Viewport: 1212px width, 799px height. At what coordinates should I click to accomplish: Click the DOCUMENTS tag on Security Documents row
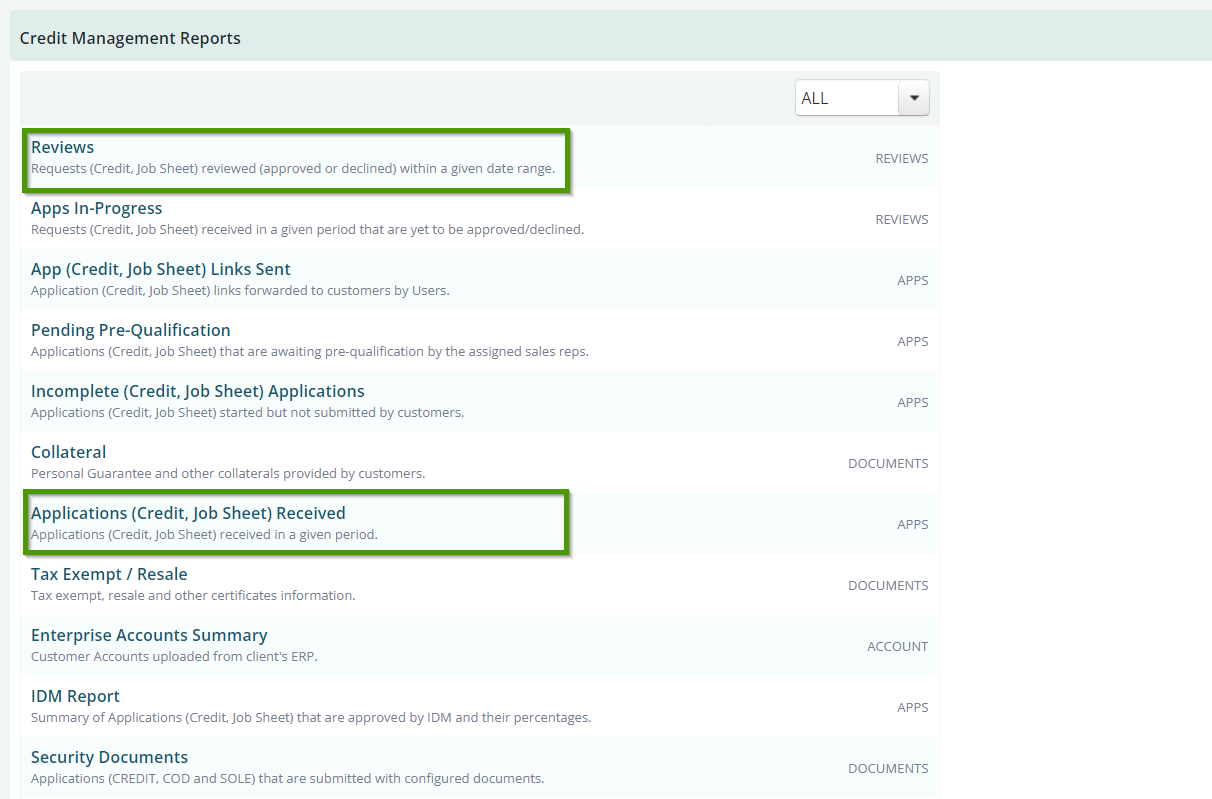tap(888, 768)
